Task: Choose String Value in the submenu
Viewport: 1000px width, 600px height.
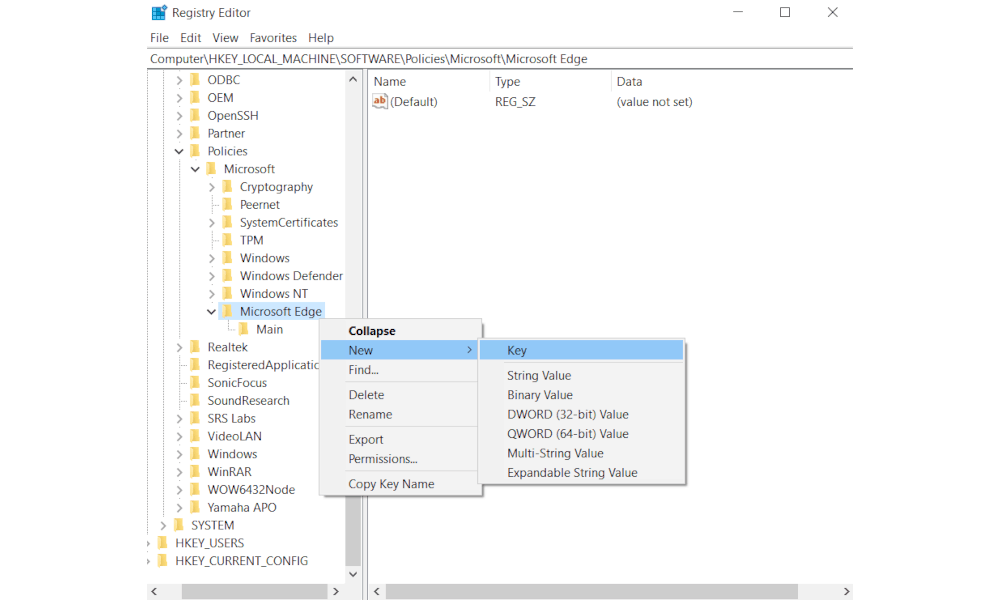Action: point(582,376)
